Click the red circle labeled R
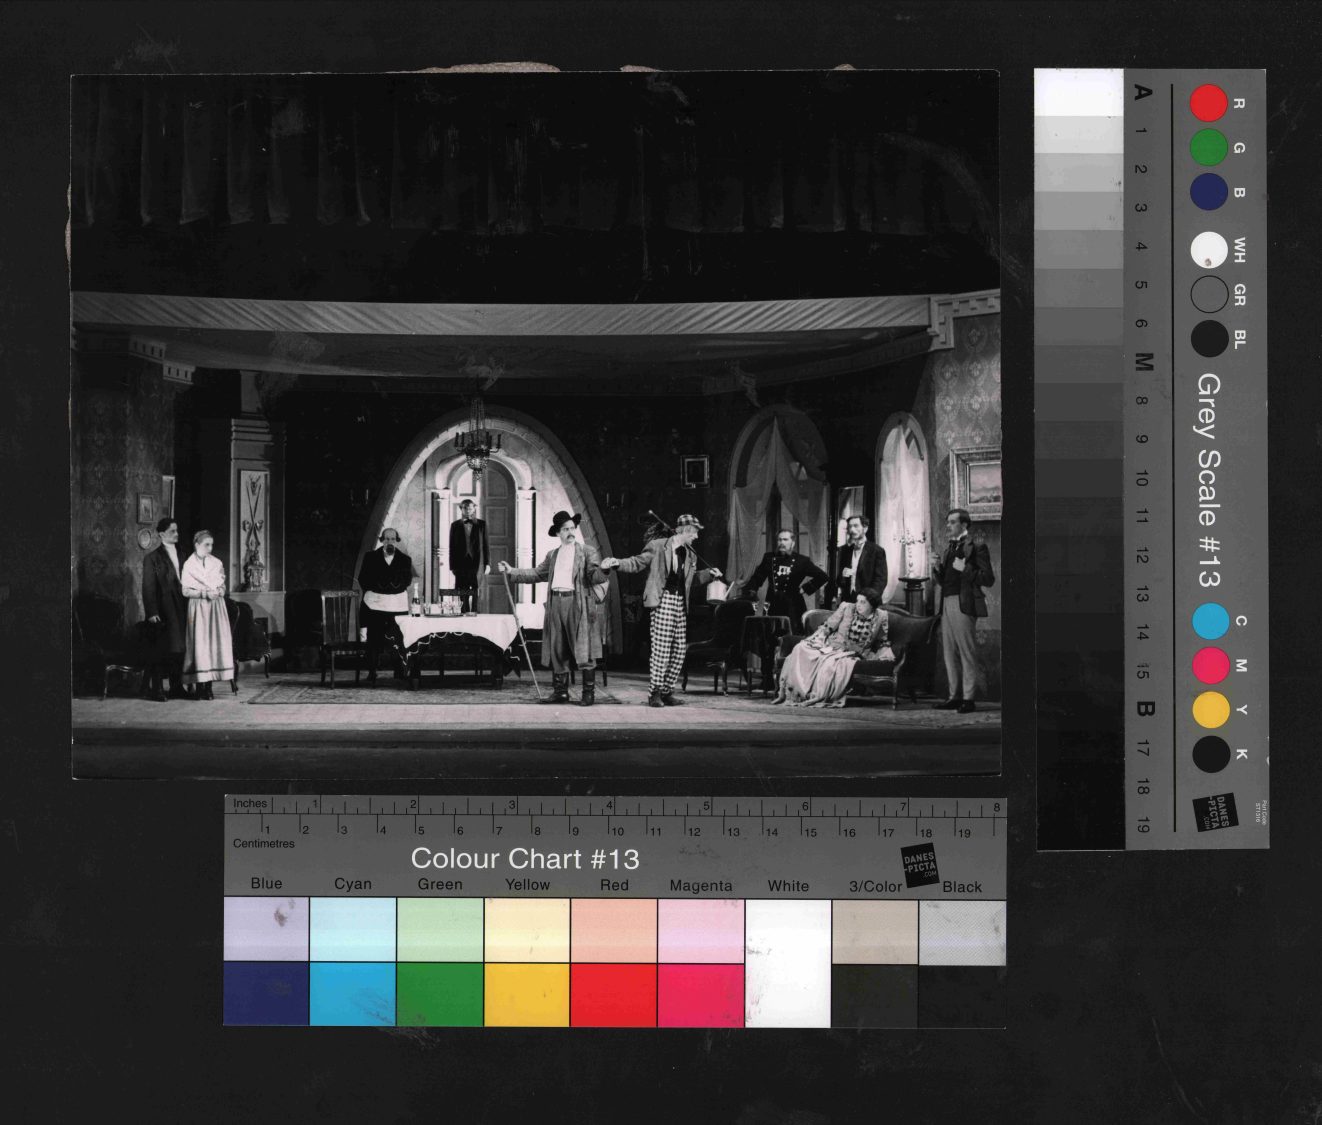The height and width of the screenshot is (1125, 1322). [x=1208, y=103]
